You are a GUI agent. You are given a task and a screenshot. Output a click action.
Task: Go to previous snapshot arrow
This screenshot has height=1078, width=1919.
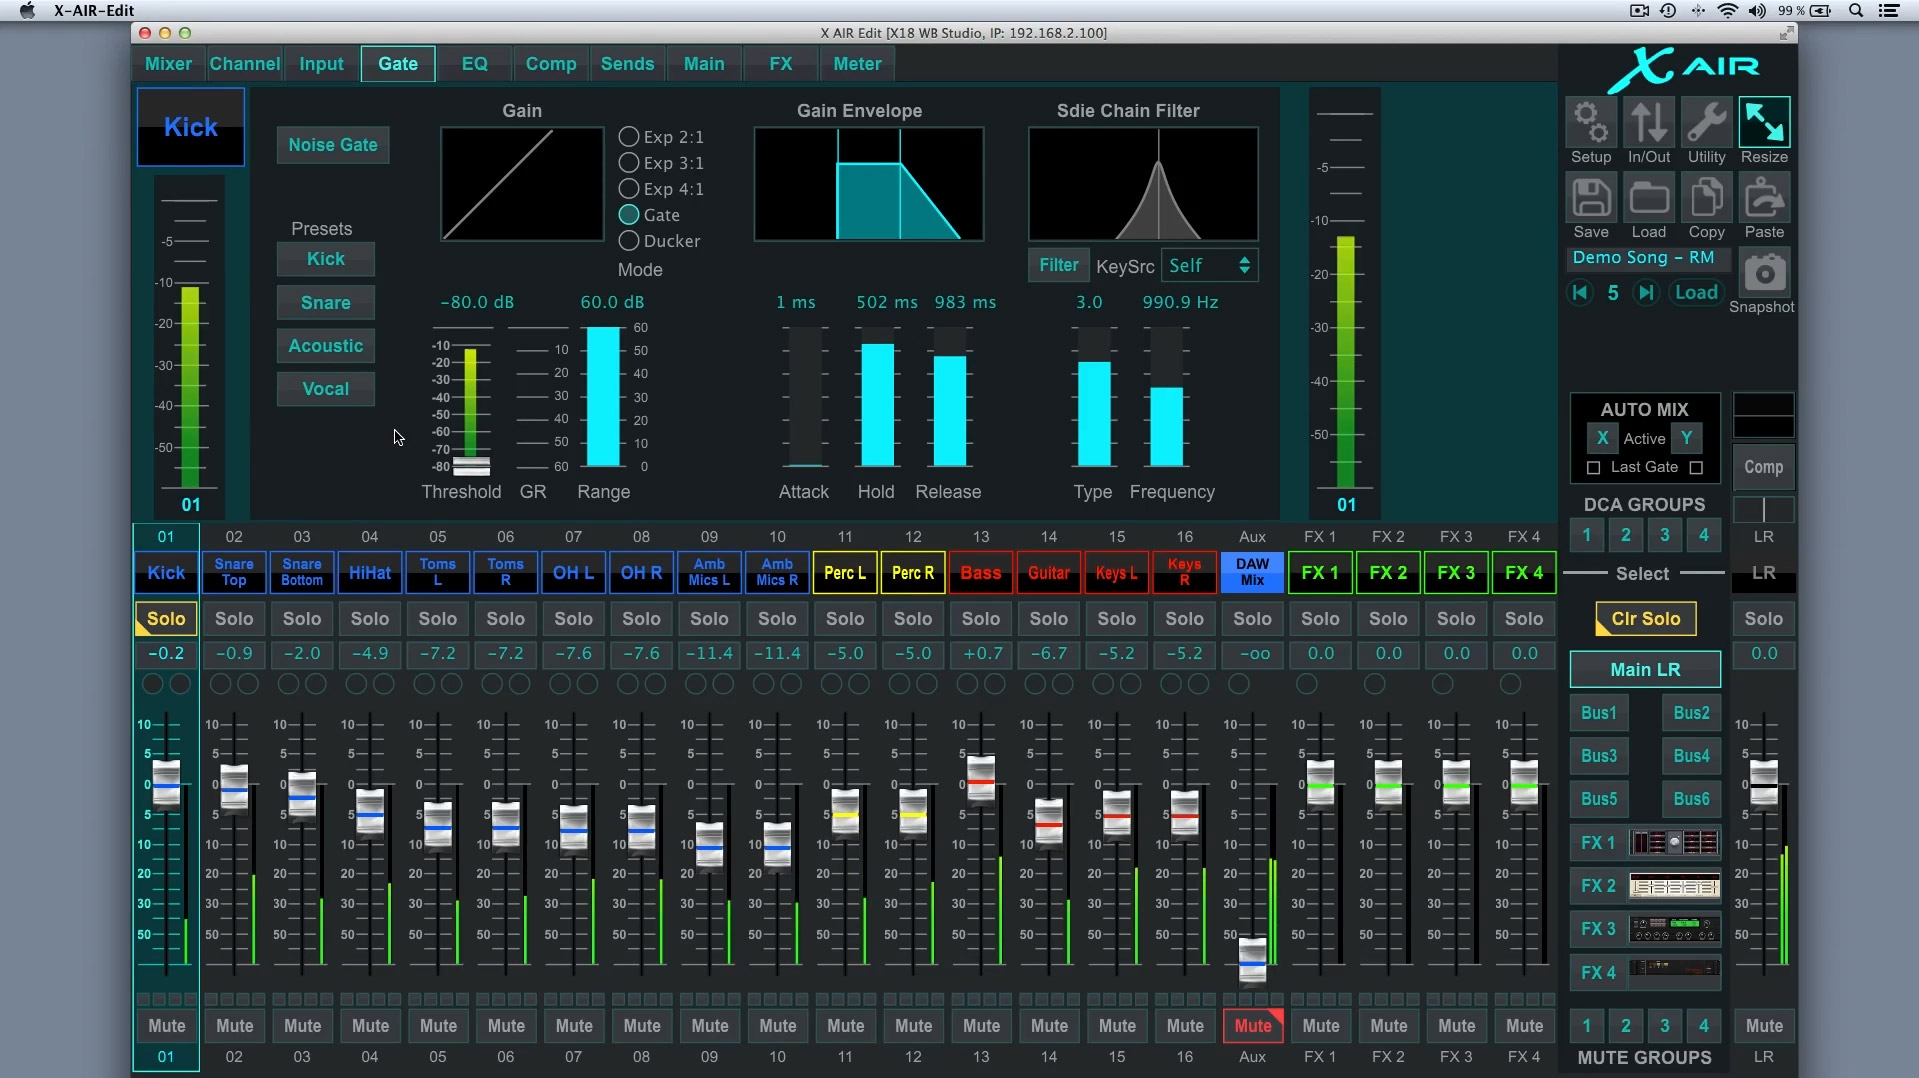click(1580, 292)
